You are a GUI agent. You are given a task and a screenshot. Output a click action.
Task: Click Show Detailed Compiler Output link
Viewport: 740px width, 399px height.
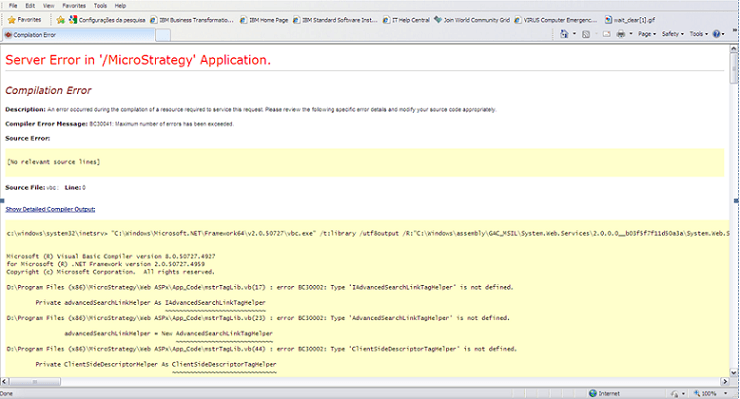tap(50, 209)
